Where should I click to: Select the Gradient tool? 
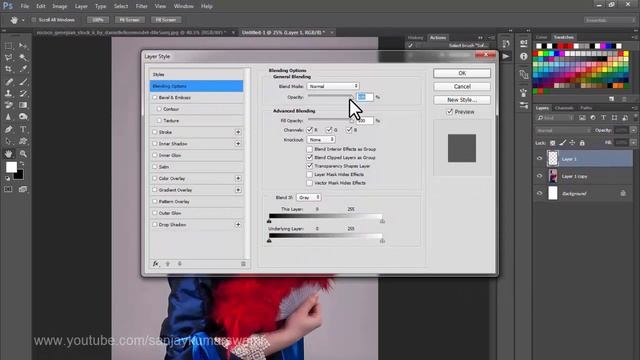point(23,105)
